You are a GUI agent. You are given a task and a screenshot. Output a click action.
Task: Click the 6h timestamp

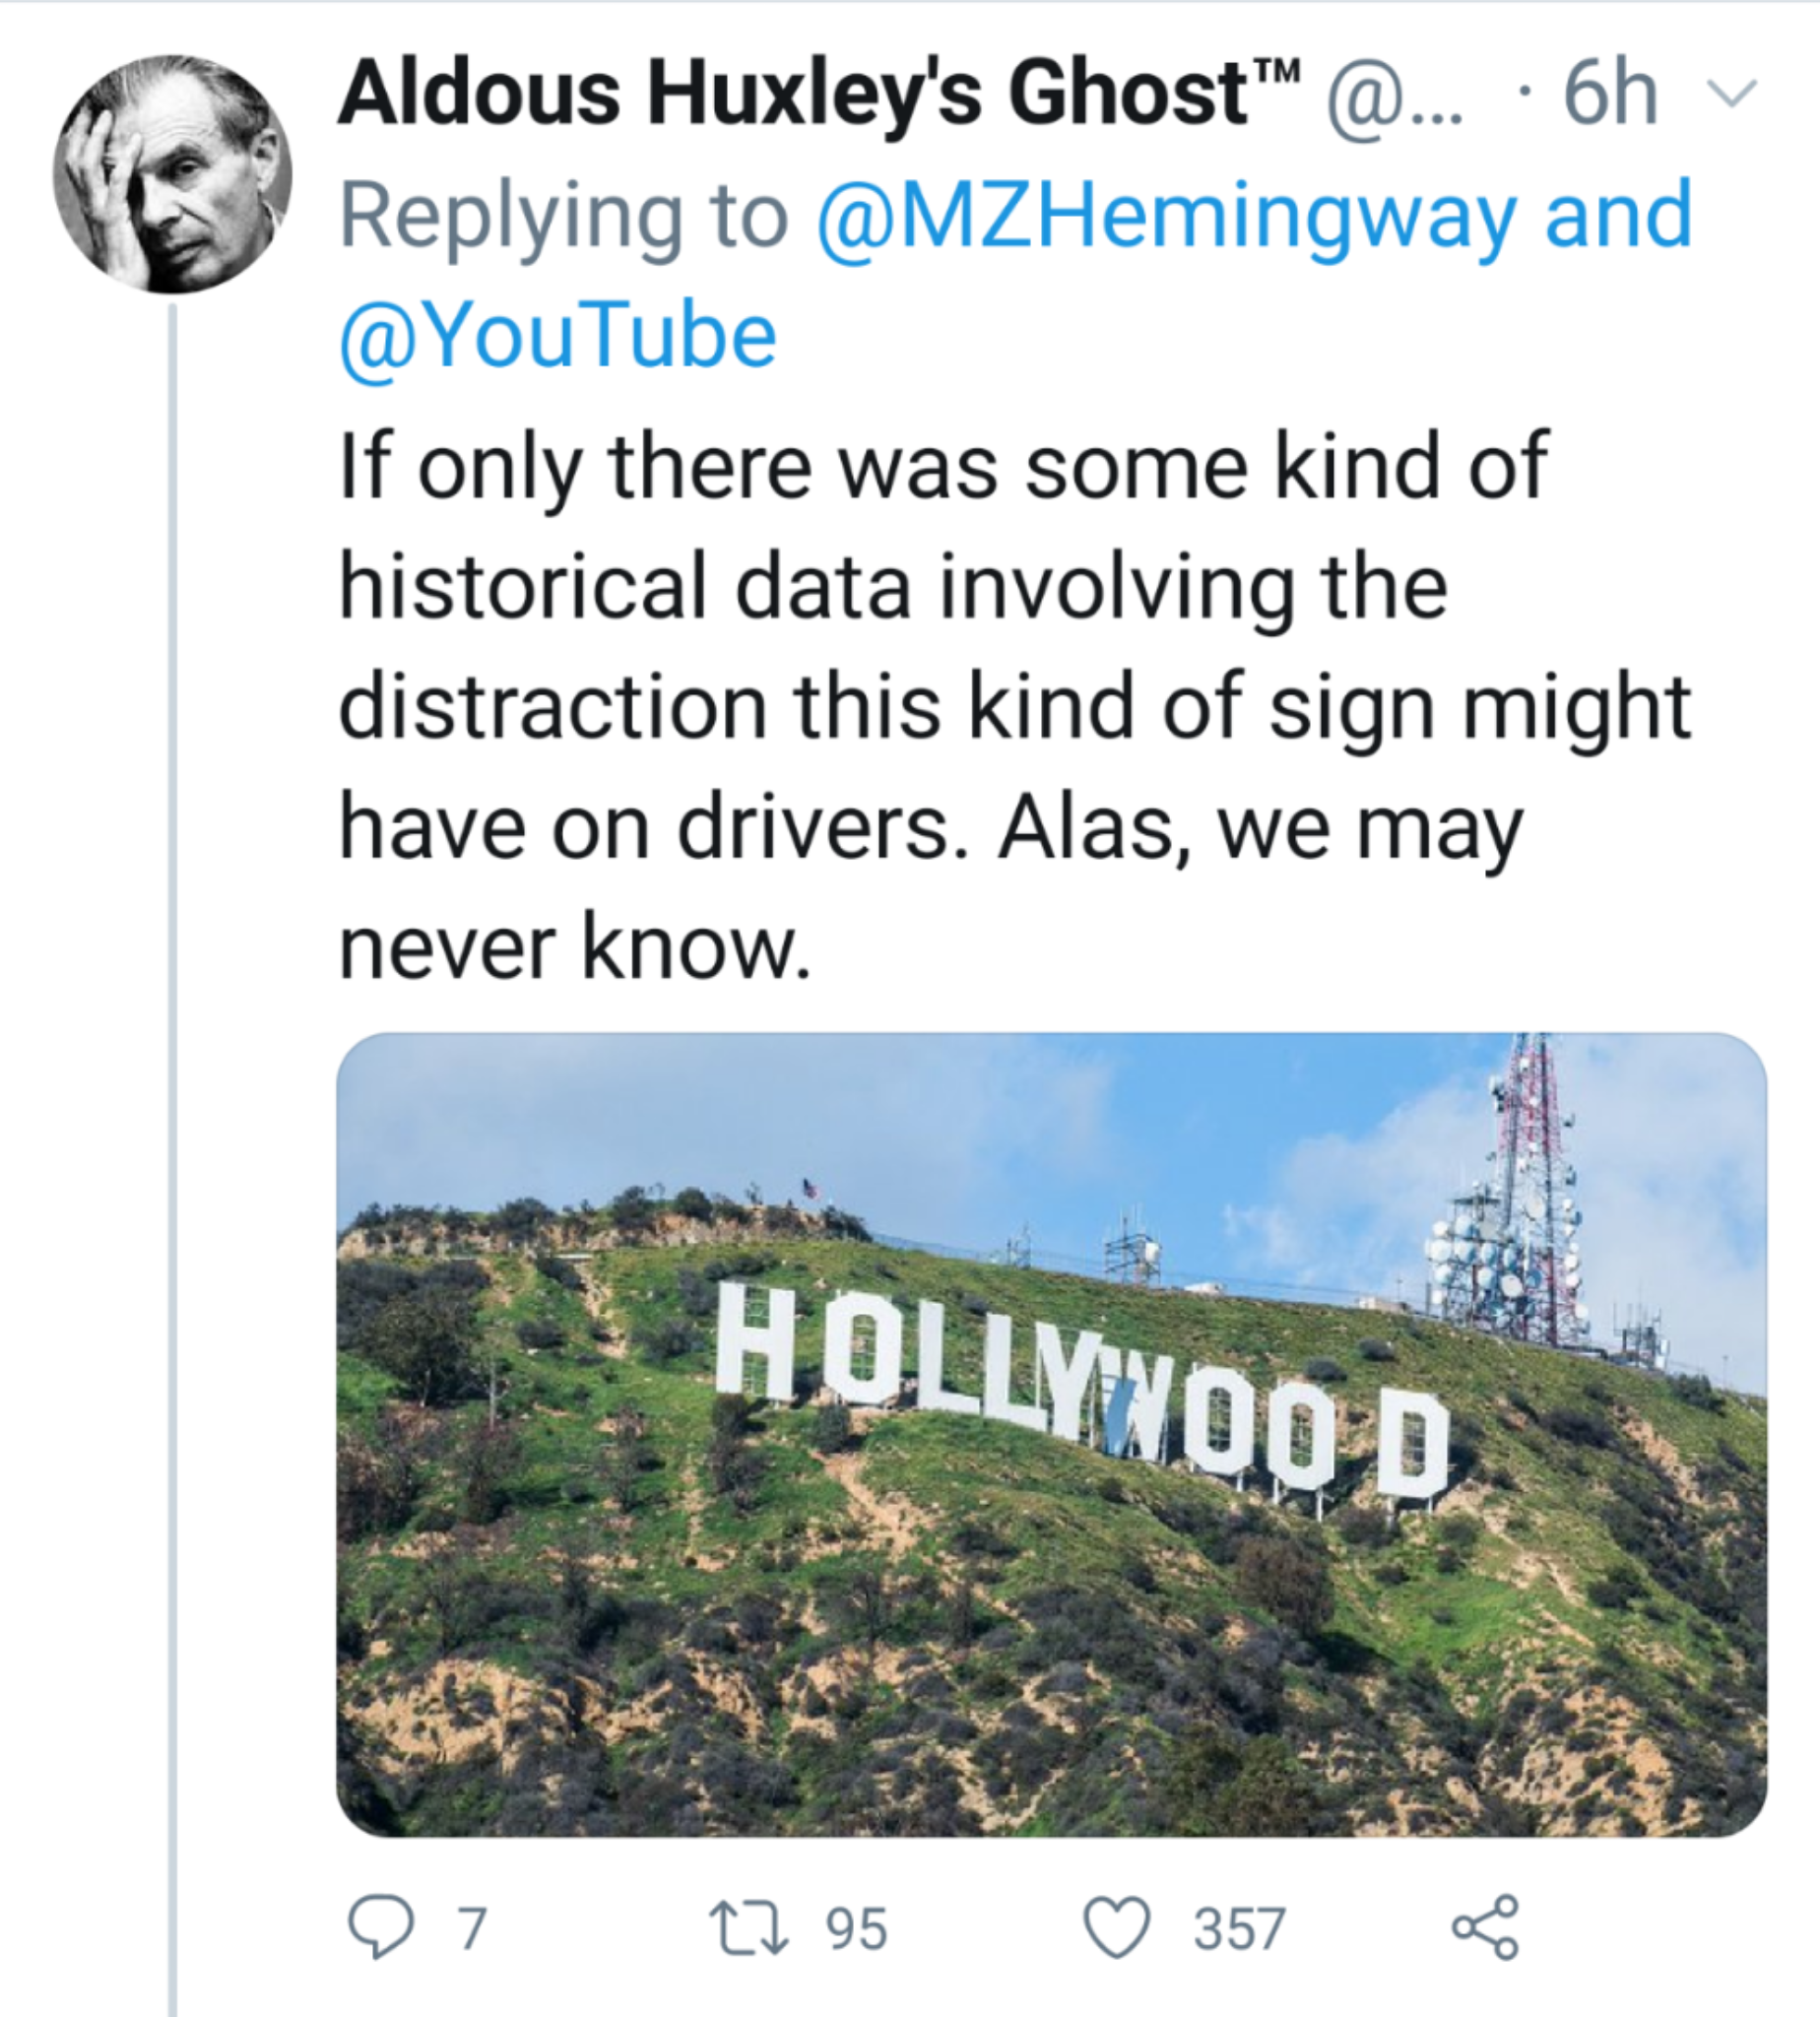pos(1610,95)
